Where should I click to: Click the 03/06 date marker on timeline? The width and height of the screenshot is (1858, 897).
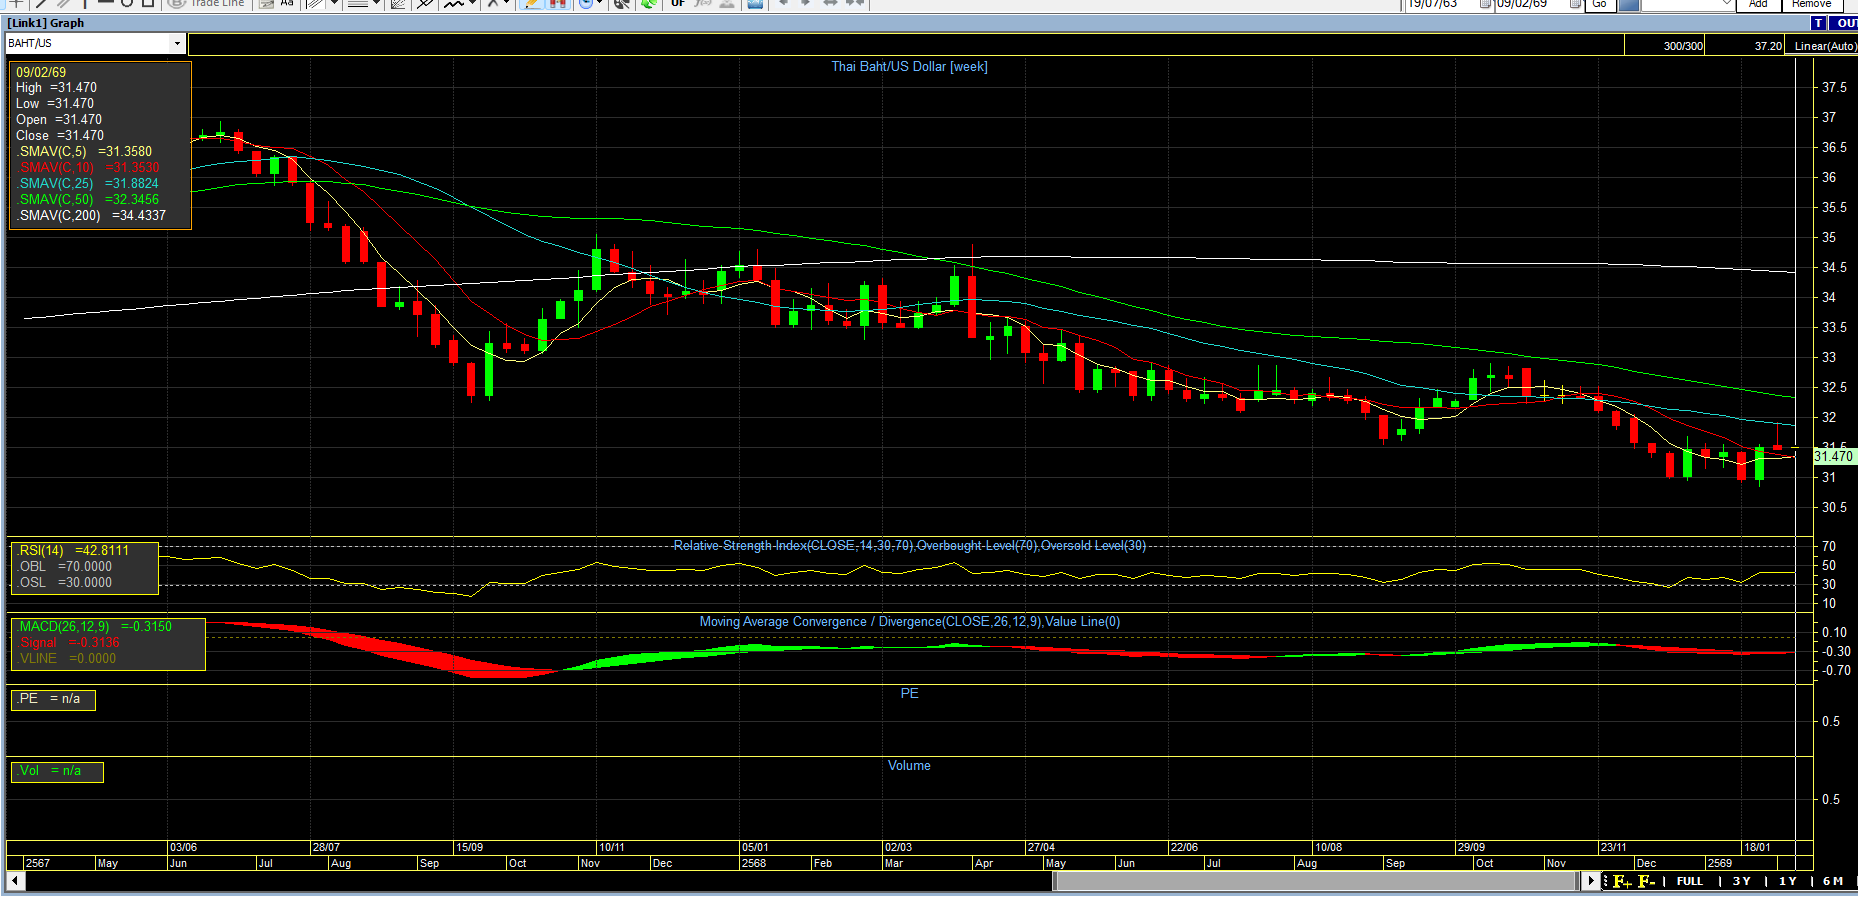[183, 848]
